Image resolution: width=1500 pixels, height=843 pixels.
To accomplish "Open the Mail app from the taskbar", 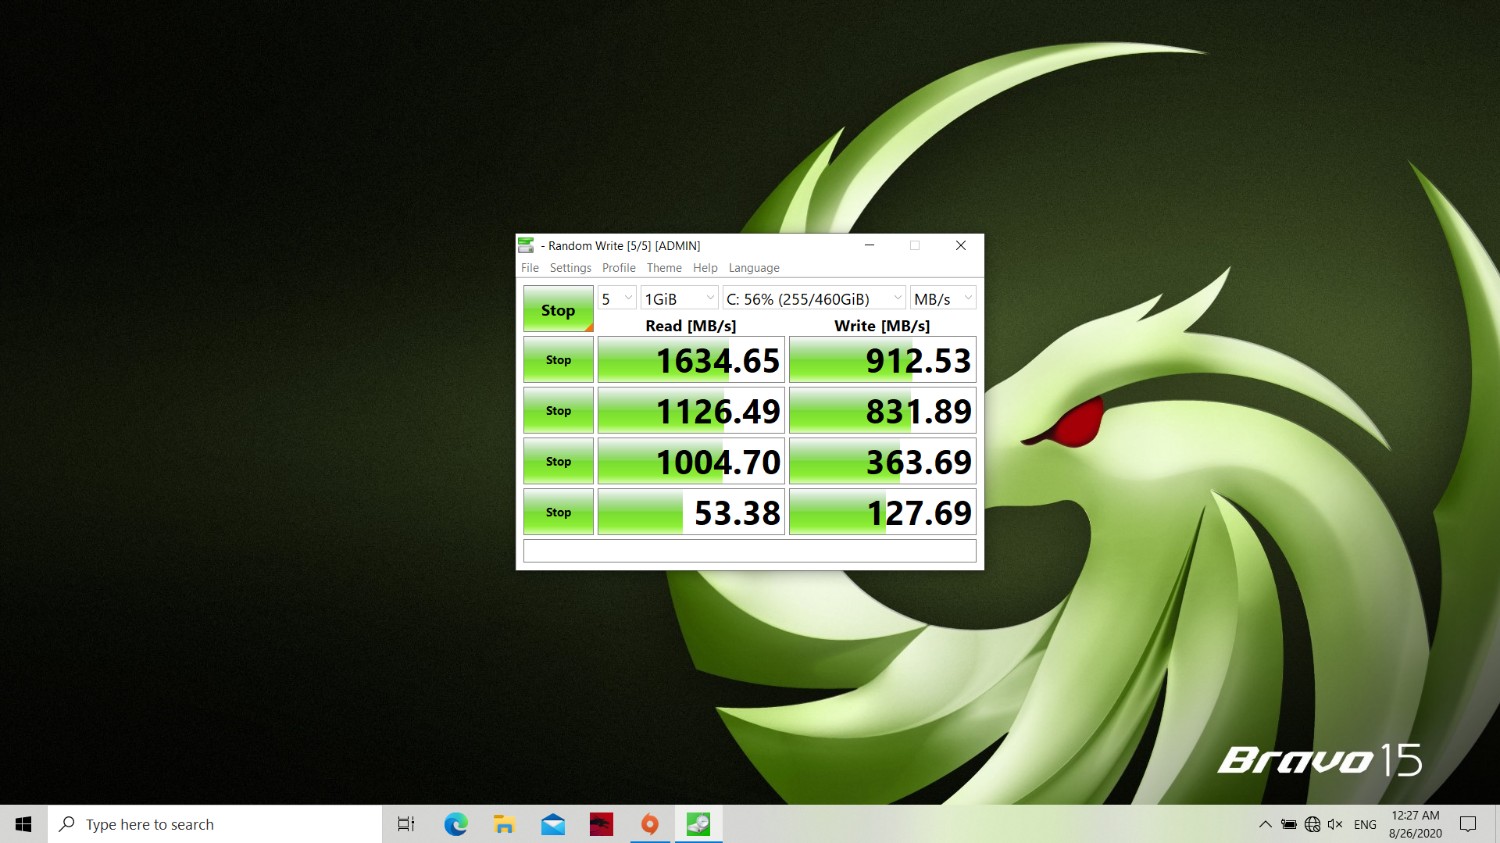I will click(x=553, y=824).
